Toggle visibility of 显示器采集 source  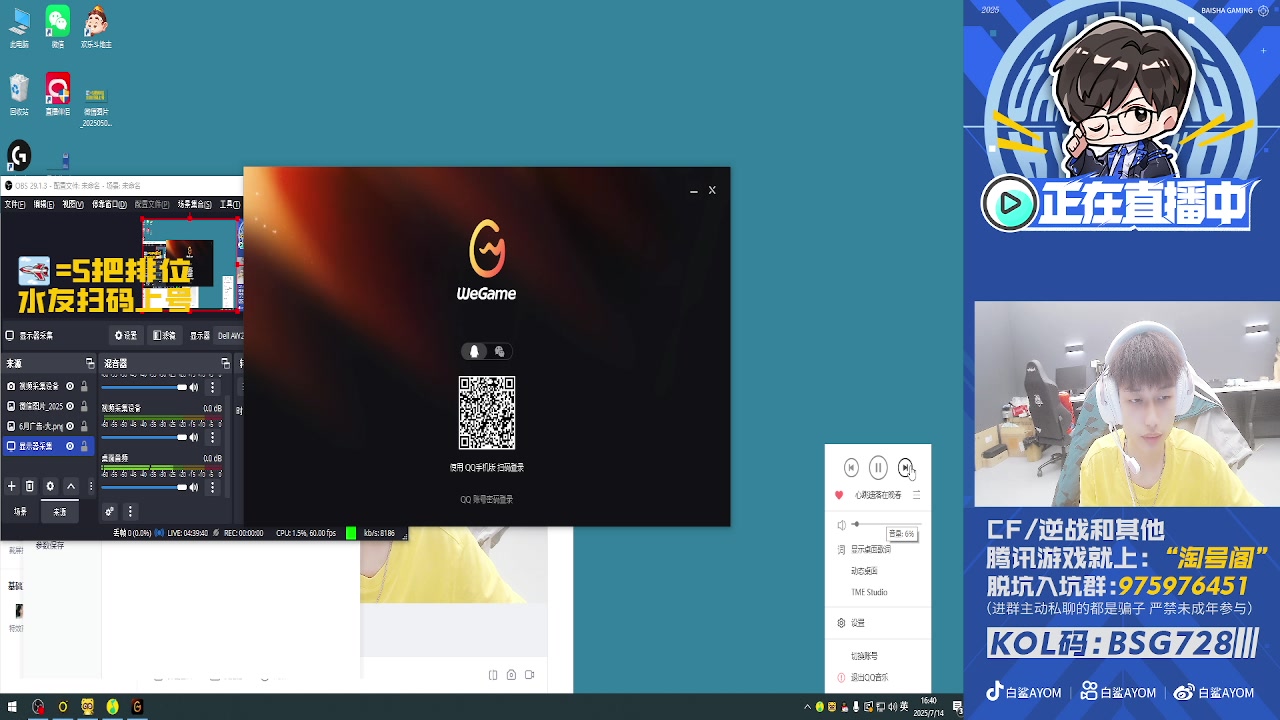(x=70, y=446)
